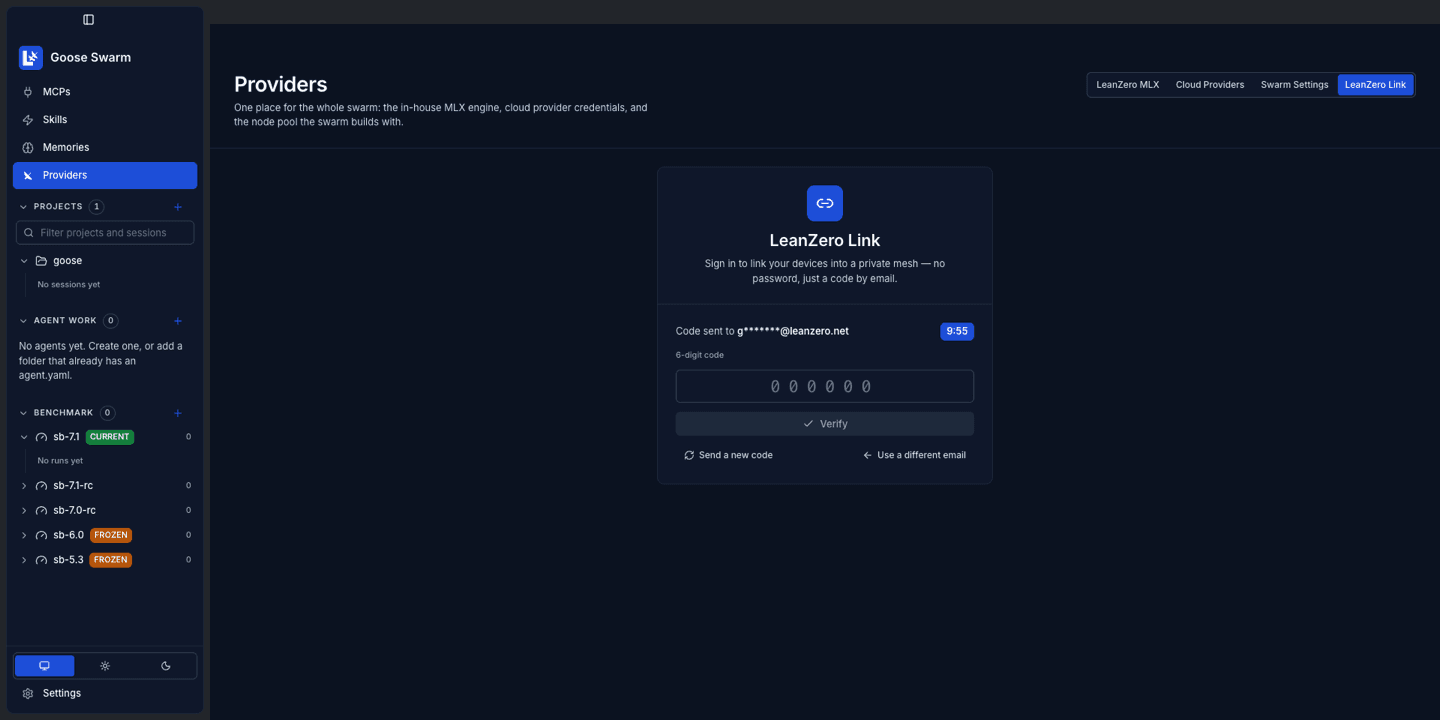Click the No sessions yet text
The image size is (1440, 720).
[x=69, y=285]
